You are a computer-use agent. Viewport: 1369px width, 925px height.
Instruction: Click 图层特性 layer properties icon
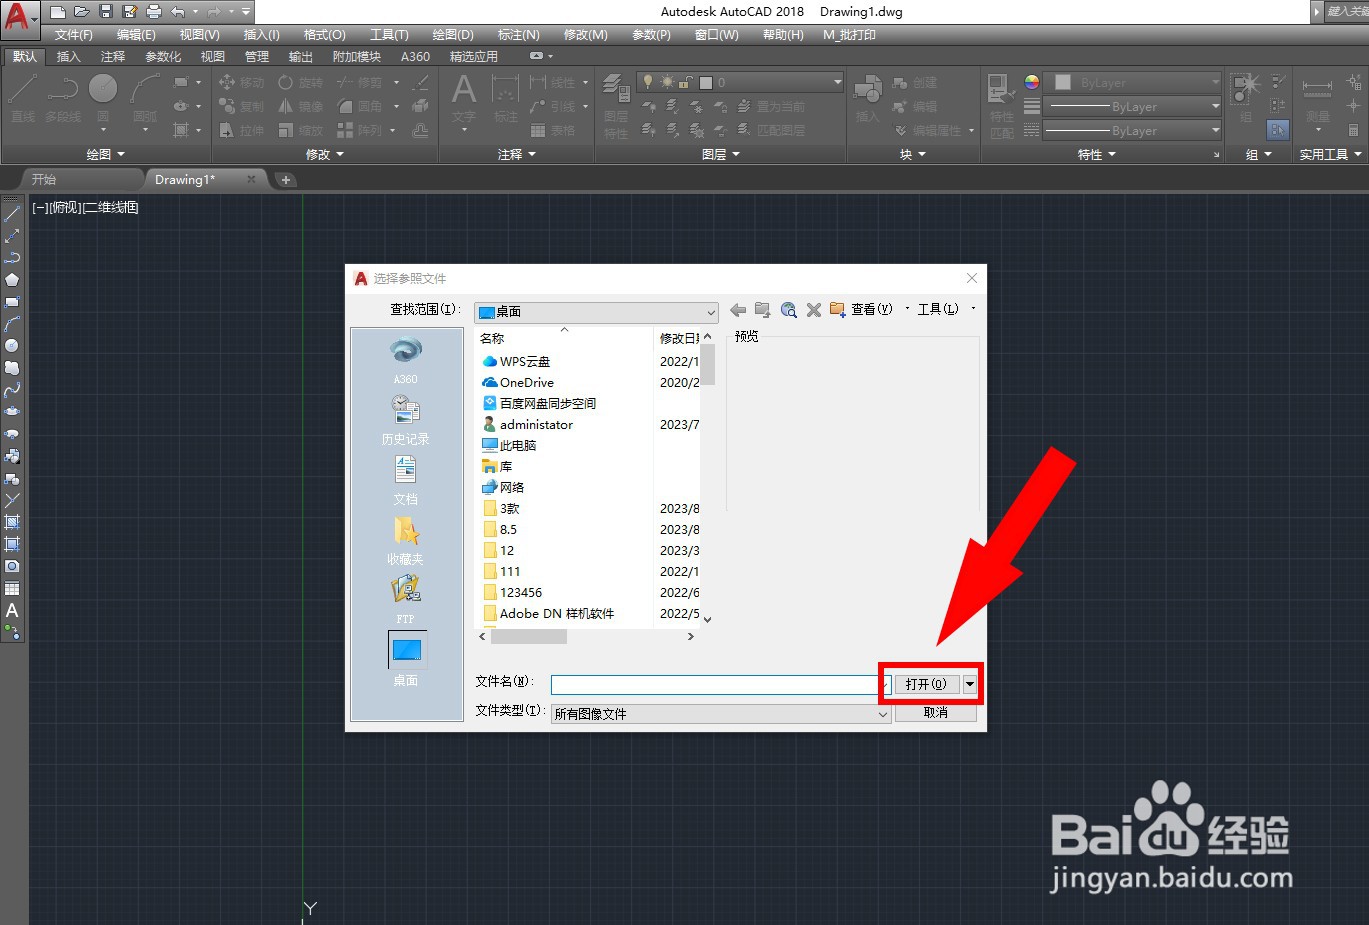tap(616, 105)
